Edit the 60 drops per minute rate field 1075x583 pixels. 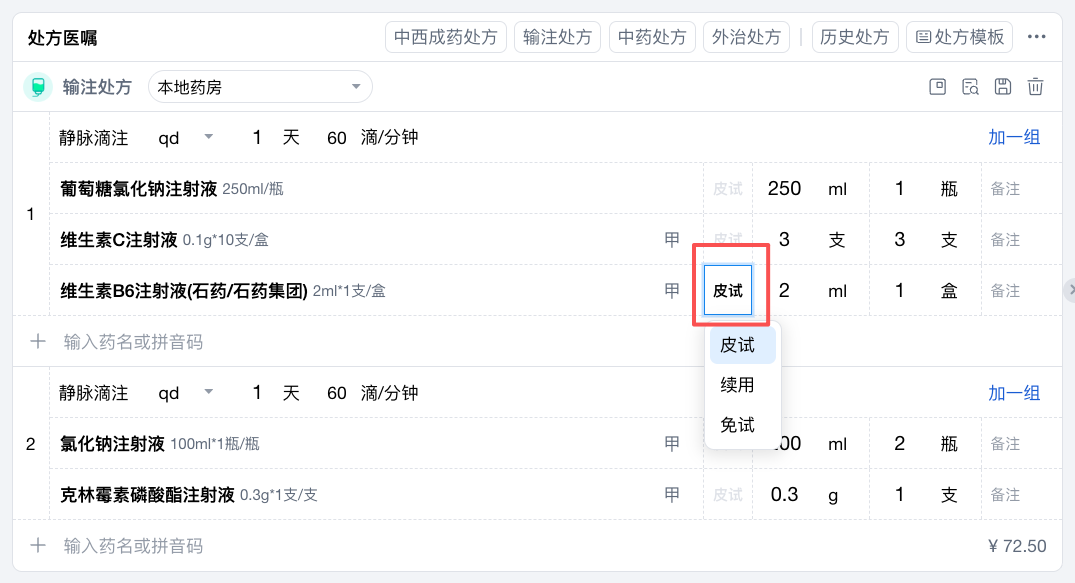coord(337,137)
